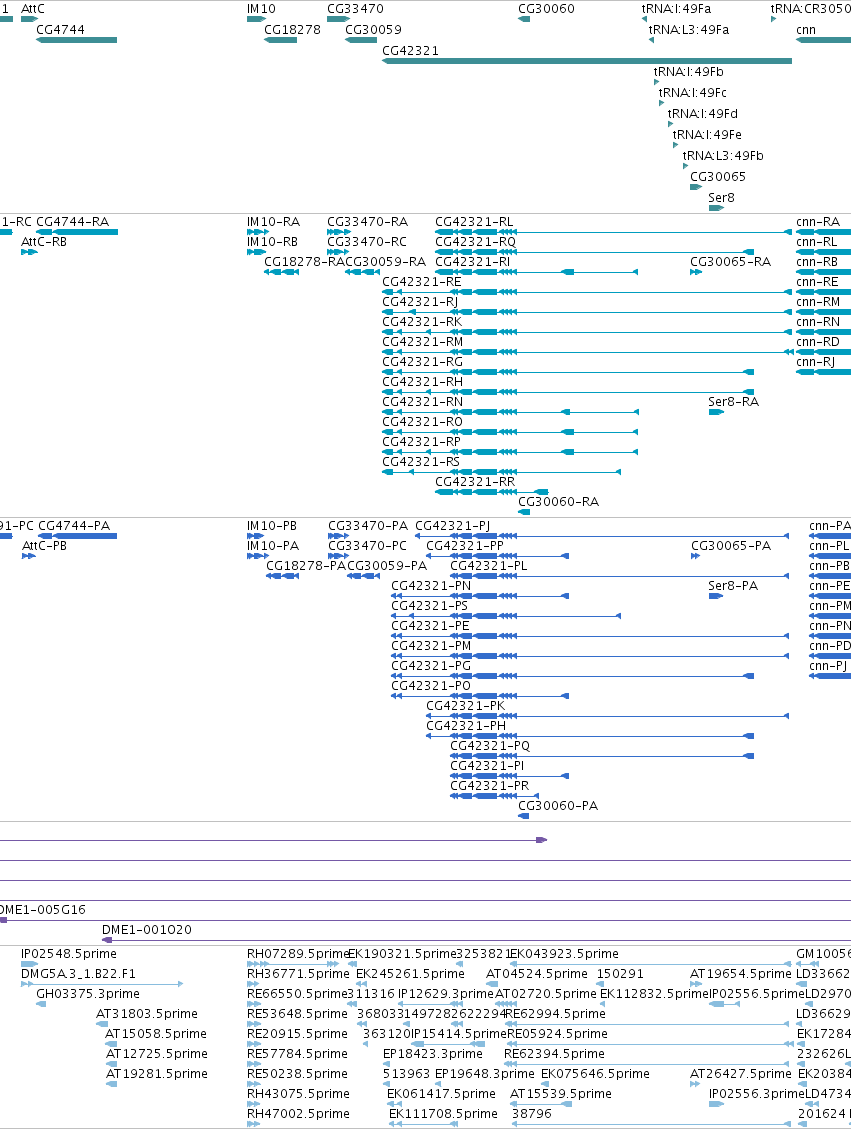
Task: Select the CG33470 gene label
Action: pos(355,9)
